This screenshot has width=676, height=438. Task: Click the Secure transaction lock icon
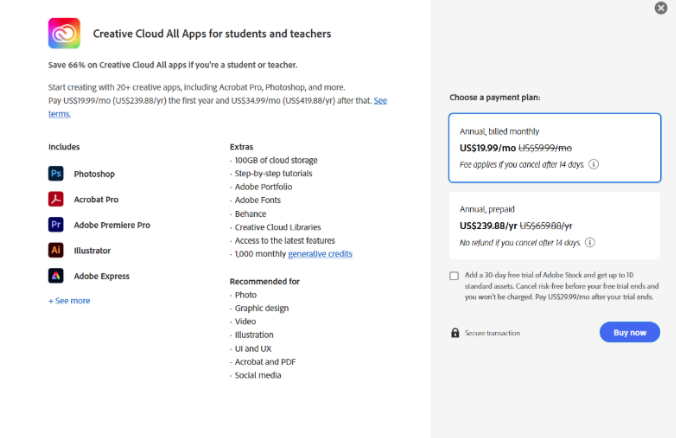click(455, 332)
